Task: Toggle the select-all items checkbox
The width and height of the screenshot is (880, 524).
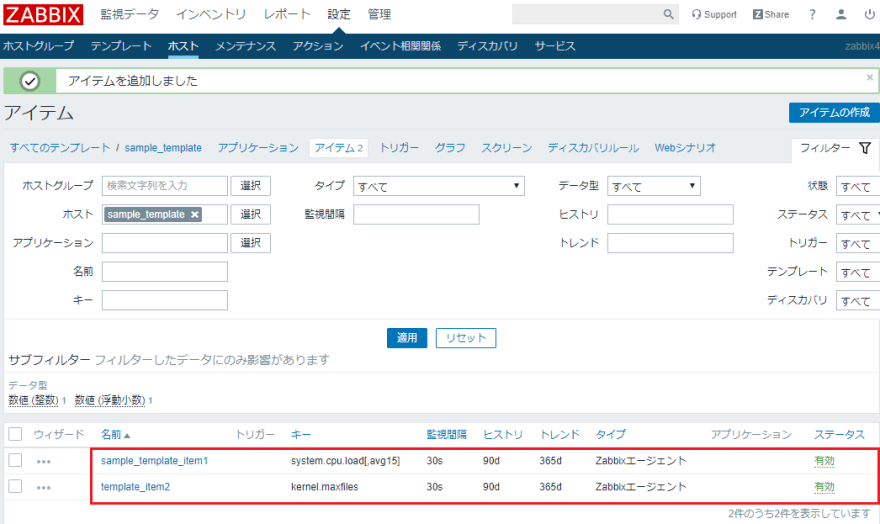Action: pos(15,434)
